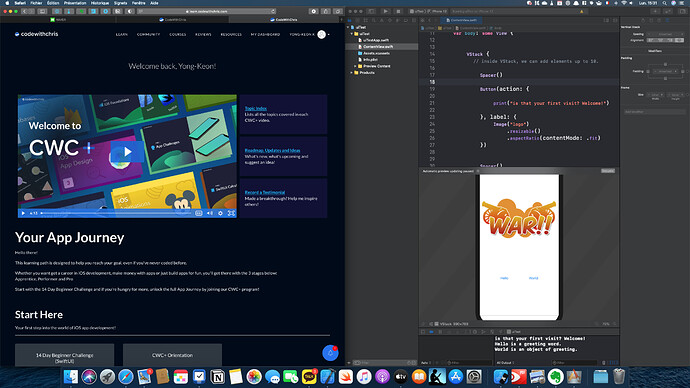Viewport: 690px width, 388px height.
Task: Open the All Output console dropdown
Action: 506,363
